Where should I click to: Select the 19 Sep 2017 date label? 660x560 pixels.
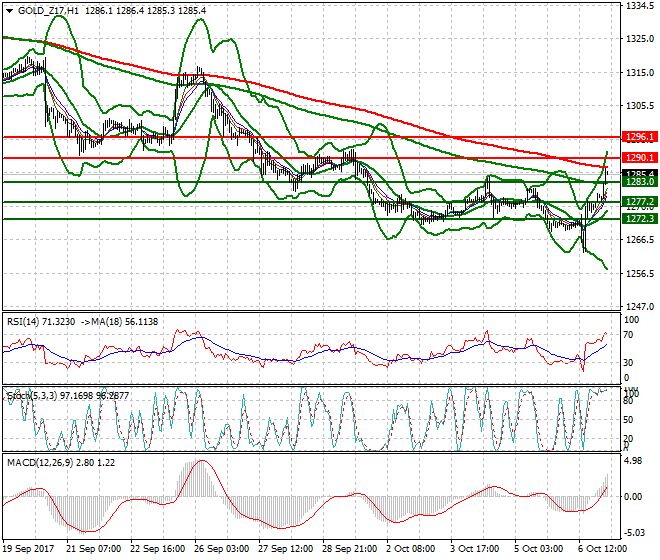28,549
